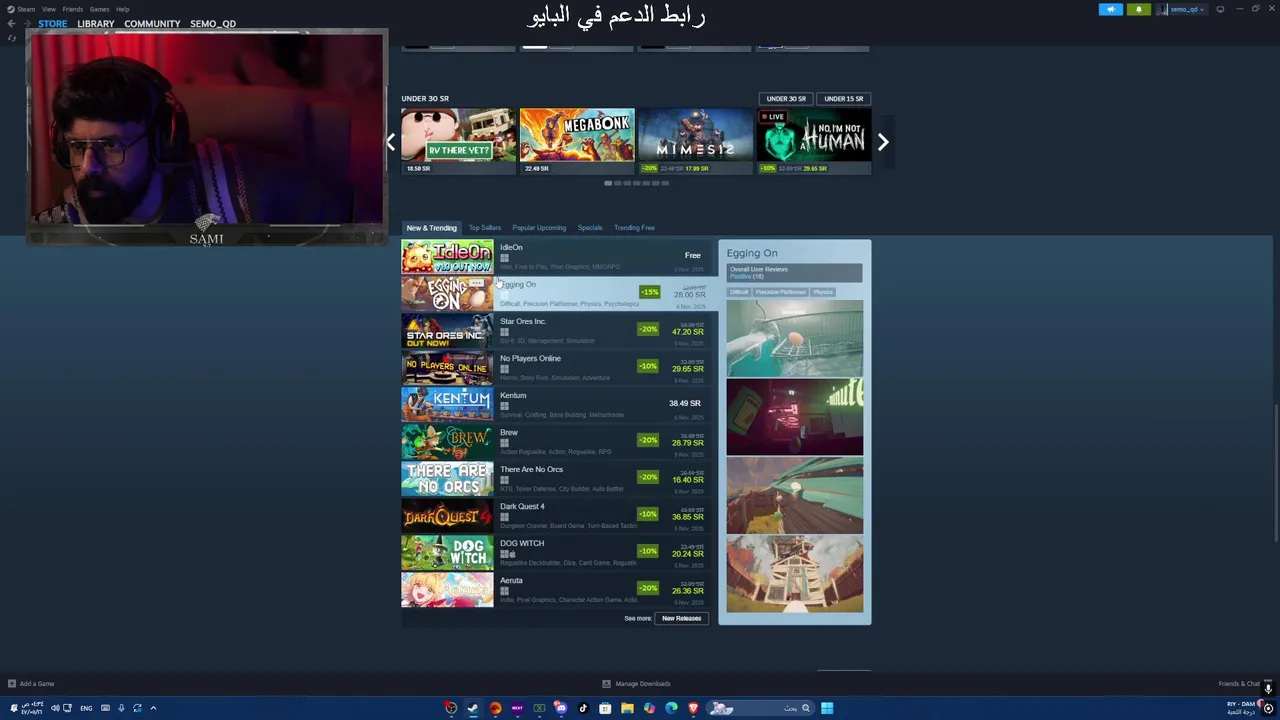Open the Dark Quest 4 row
Image resolution: width=1280 pixels, height=720 pixels.
[559, 515]
